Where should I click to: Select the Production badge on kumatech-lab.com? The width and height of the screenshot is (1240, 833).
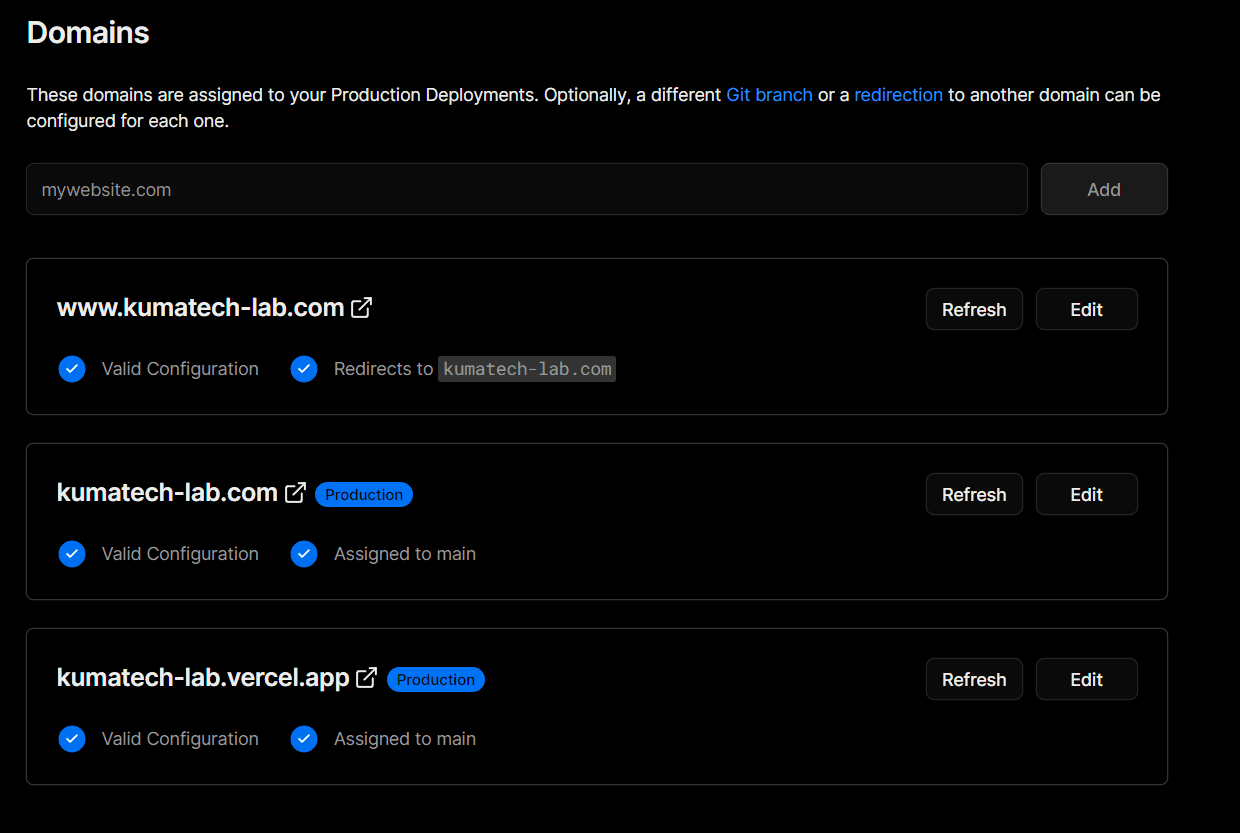point(363,494)
